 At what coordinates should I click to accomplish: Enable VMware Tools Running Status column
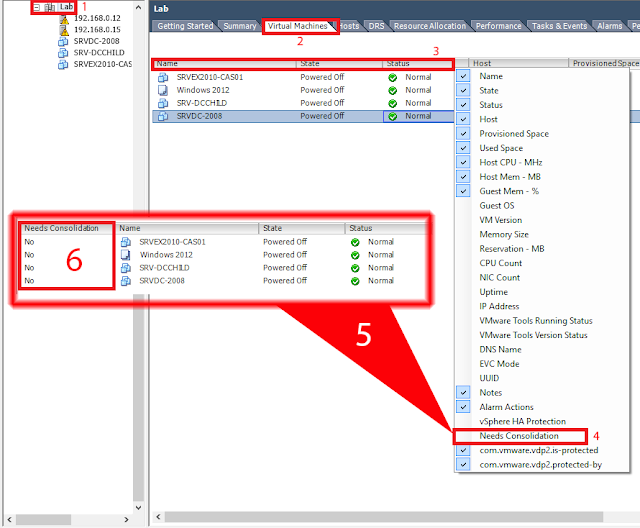tap(542, 321)
